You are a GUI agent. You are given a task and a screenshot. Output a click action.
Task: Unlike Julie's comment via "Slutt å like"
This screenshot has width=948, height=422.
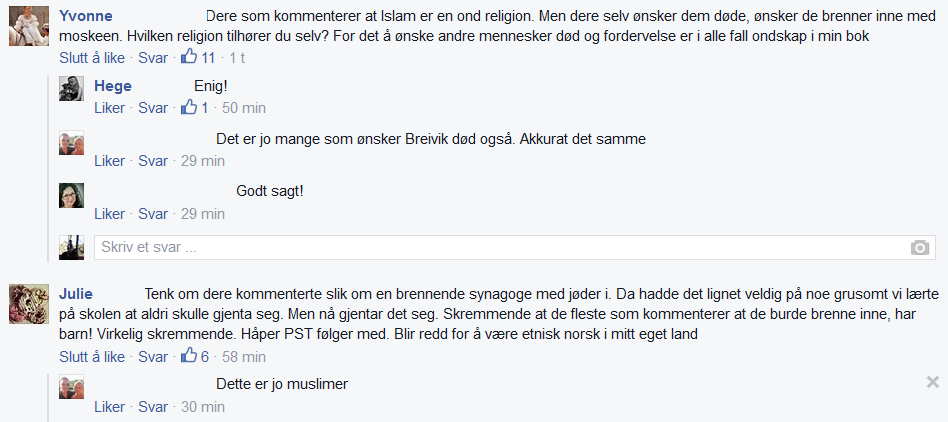[92, 357]
